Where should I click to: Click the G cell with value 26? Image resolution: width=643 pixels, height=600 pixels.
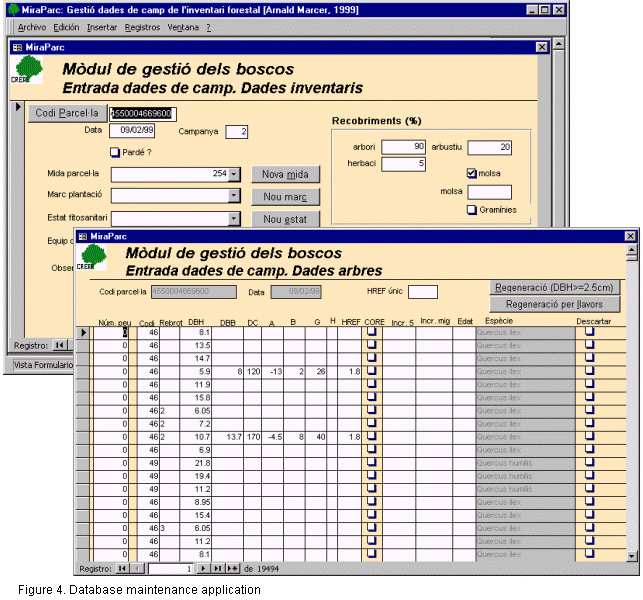tap(316, 371)
